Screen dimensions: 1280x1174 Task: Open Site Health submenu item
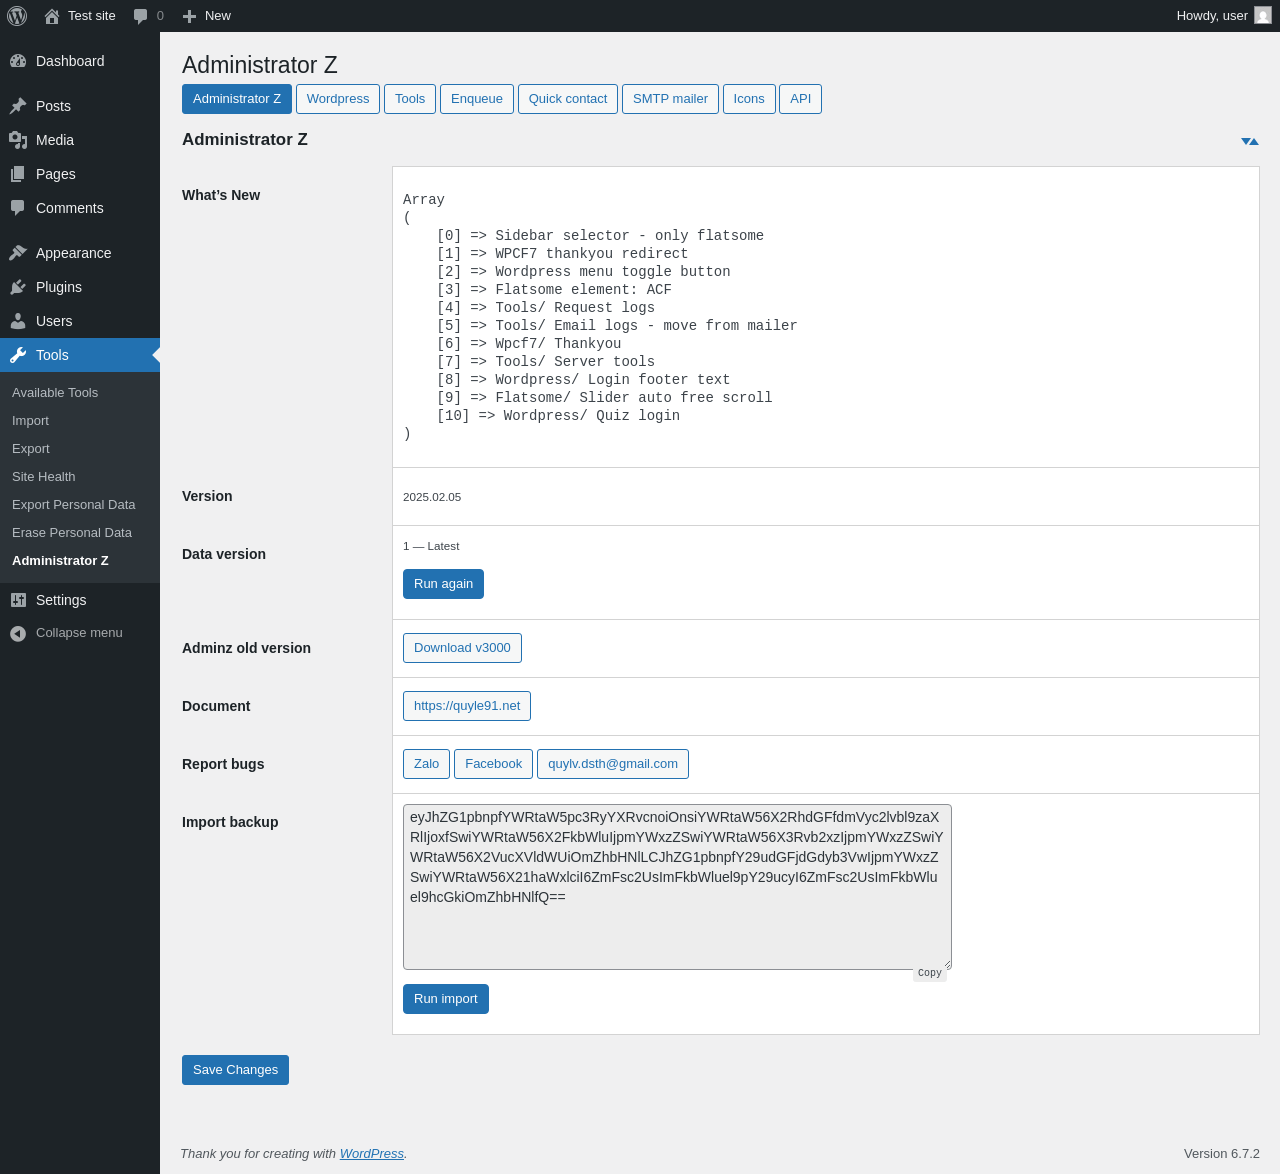click(44, 477)
